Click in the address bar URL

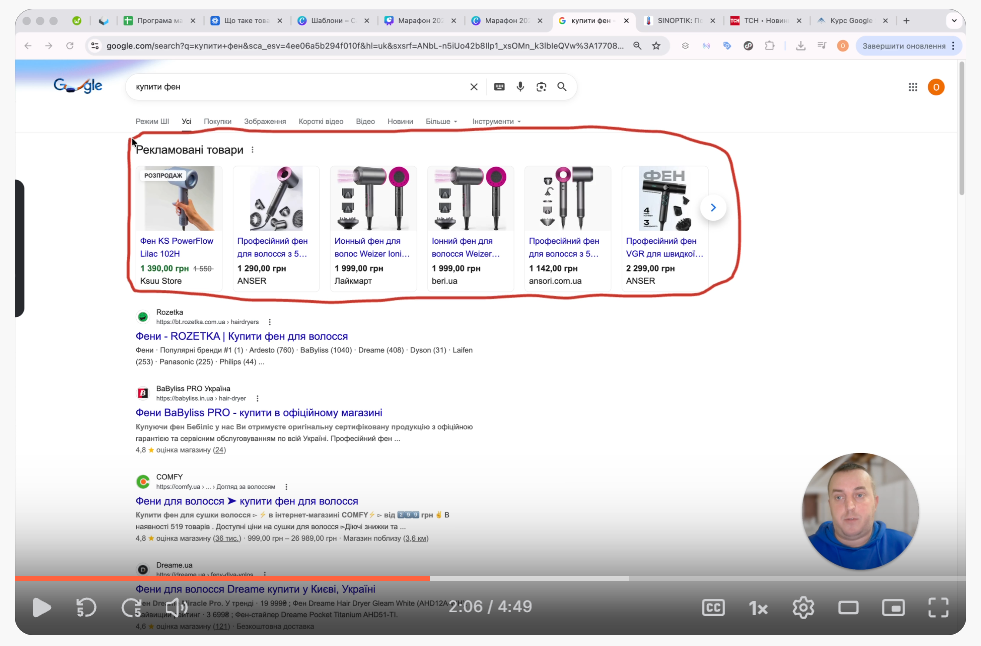click(x=365, y=46)
